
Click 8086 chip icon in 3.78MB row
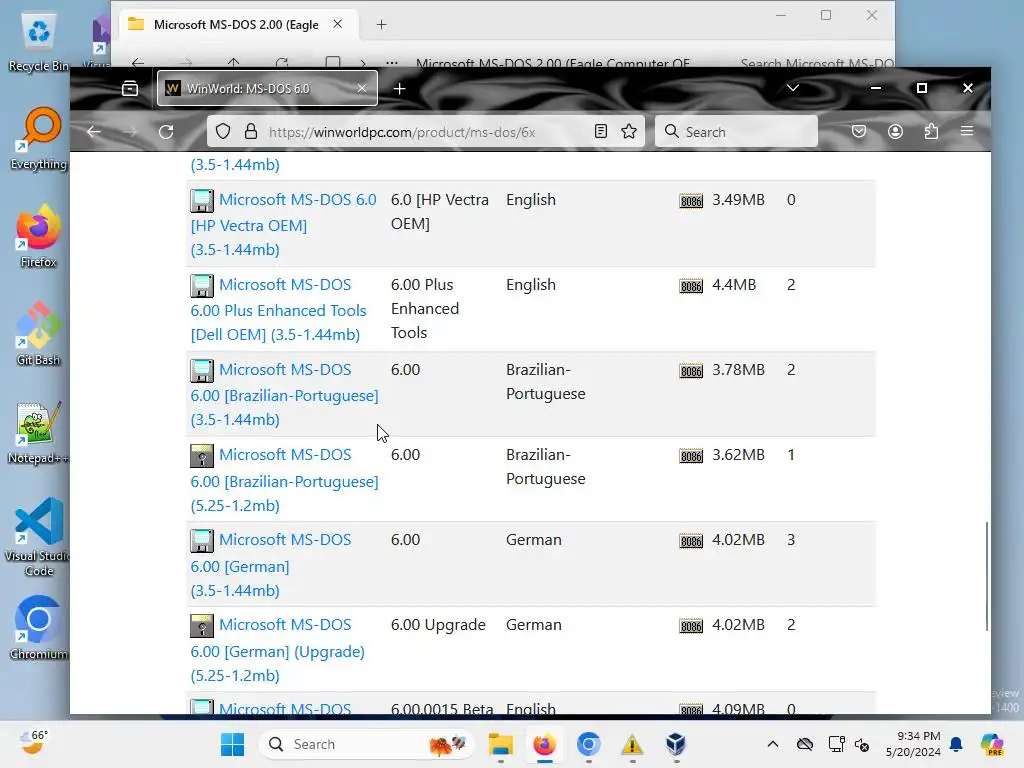(691, 371)
